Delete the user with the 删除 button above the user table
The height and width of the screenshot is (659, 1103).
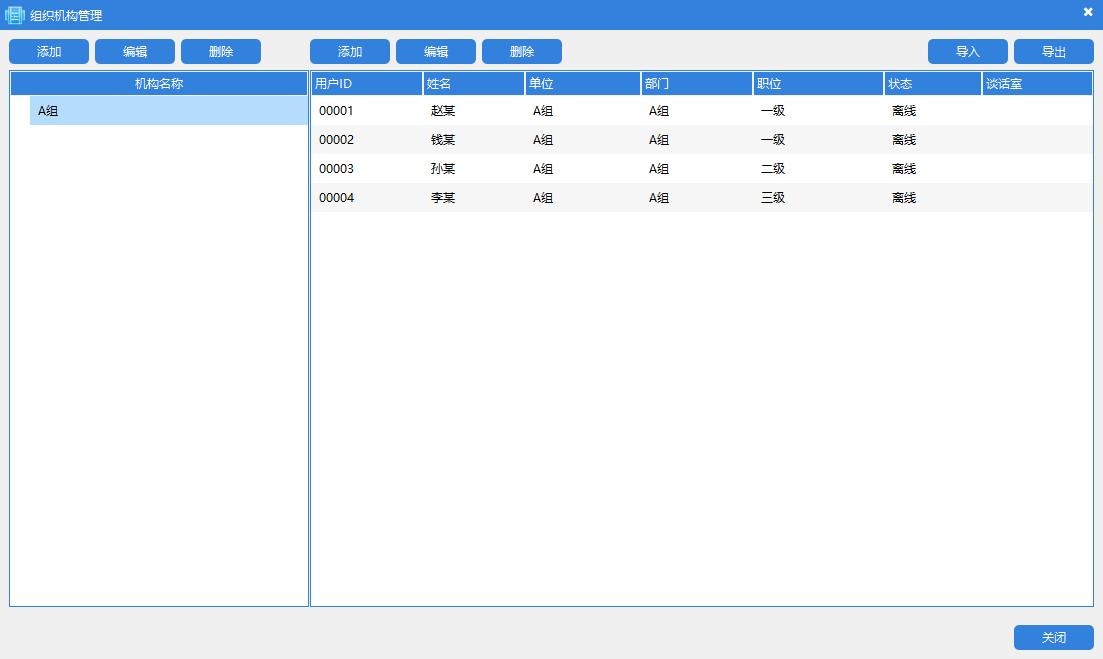(522, 52)
